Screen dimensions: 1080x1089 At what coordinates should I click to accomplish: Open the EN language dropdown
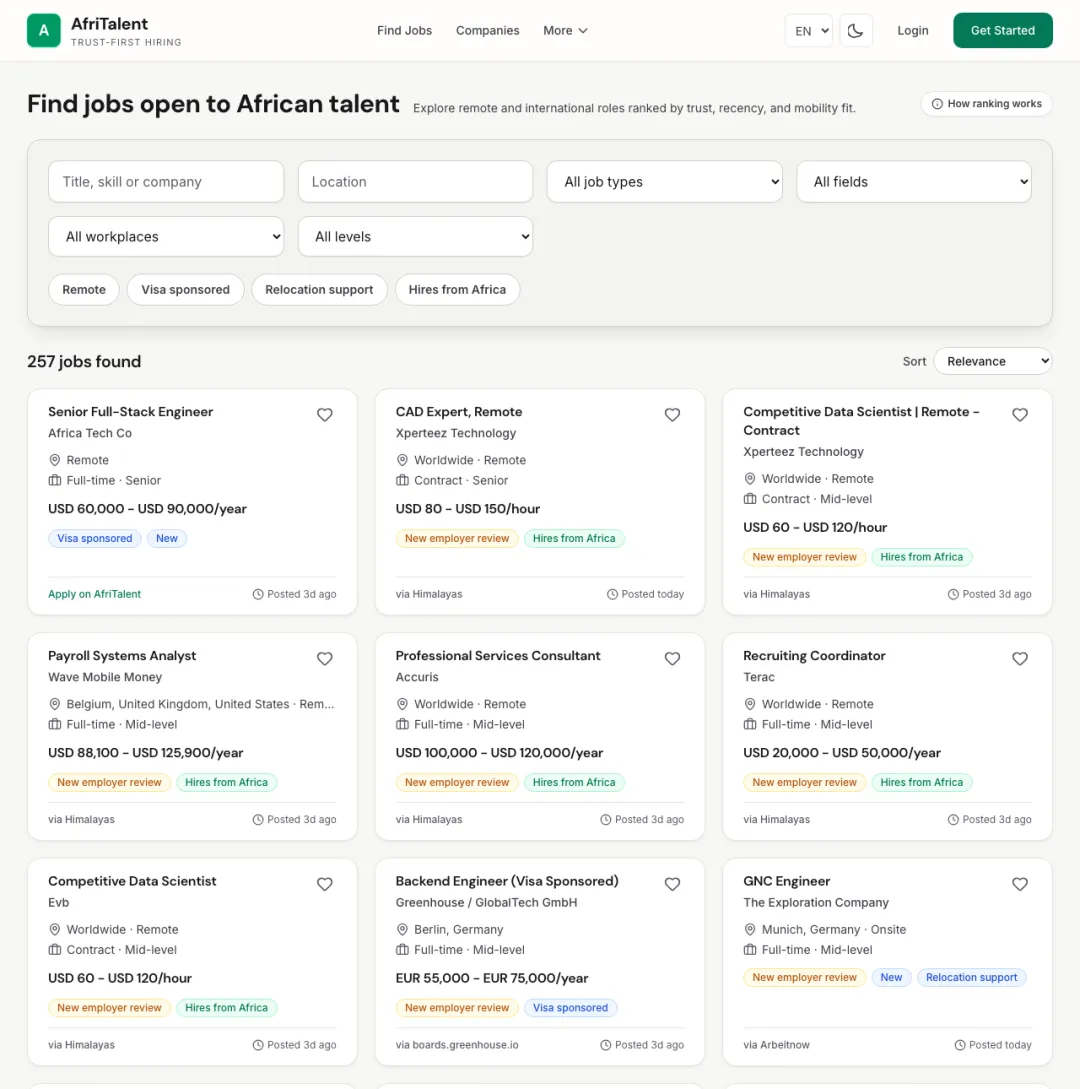809,31
